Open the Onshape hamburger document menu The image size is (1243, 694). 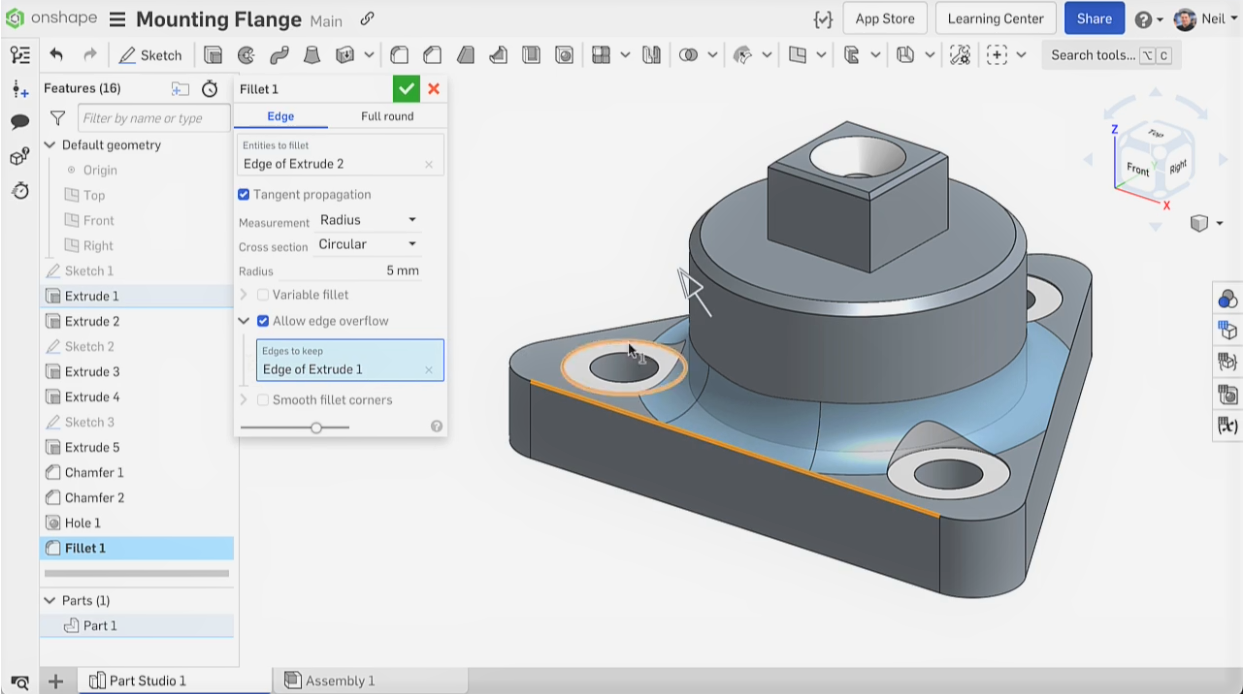[x=118, y=20]
